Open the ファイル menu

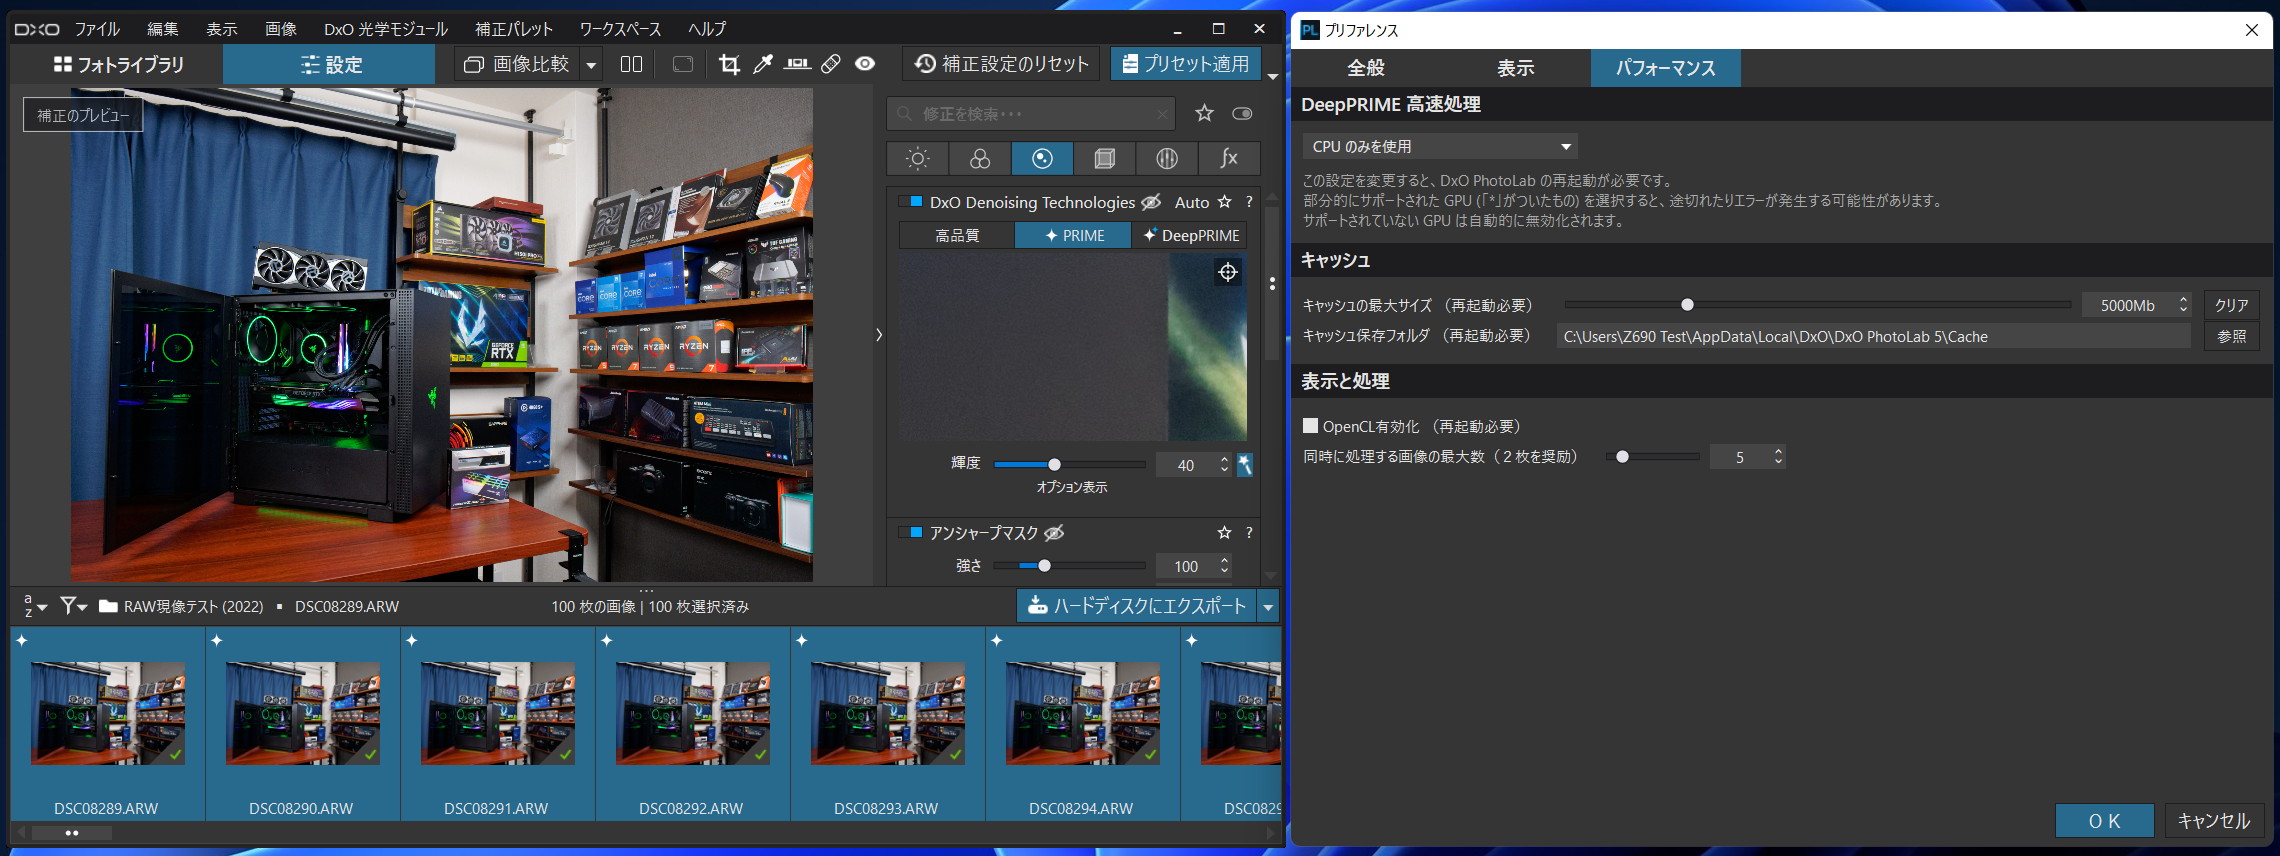[x=97, y=29]
